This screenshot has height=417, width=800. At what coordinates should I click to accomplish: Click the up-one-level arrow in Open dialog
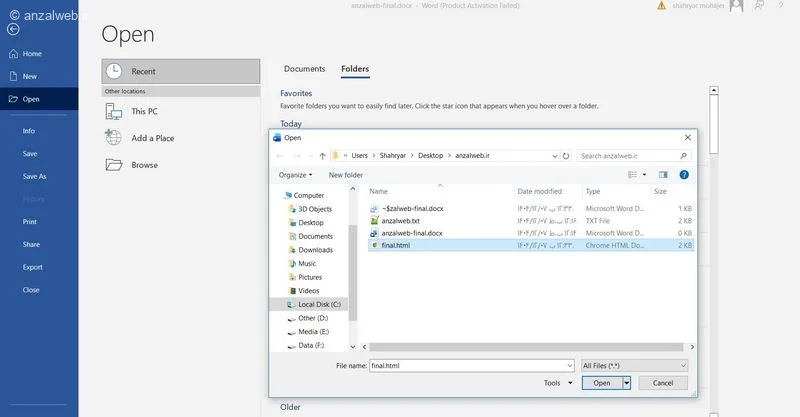[322, 156]
